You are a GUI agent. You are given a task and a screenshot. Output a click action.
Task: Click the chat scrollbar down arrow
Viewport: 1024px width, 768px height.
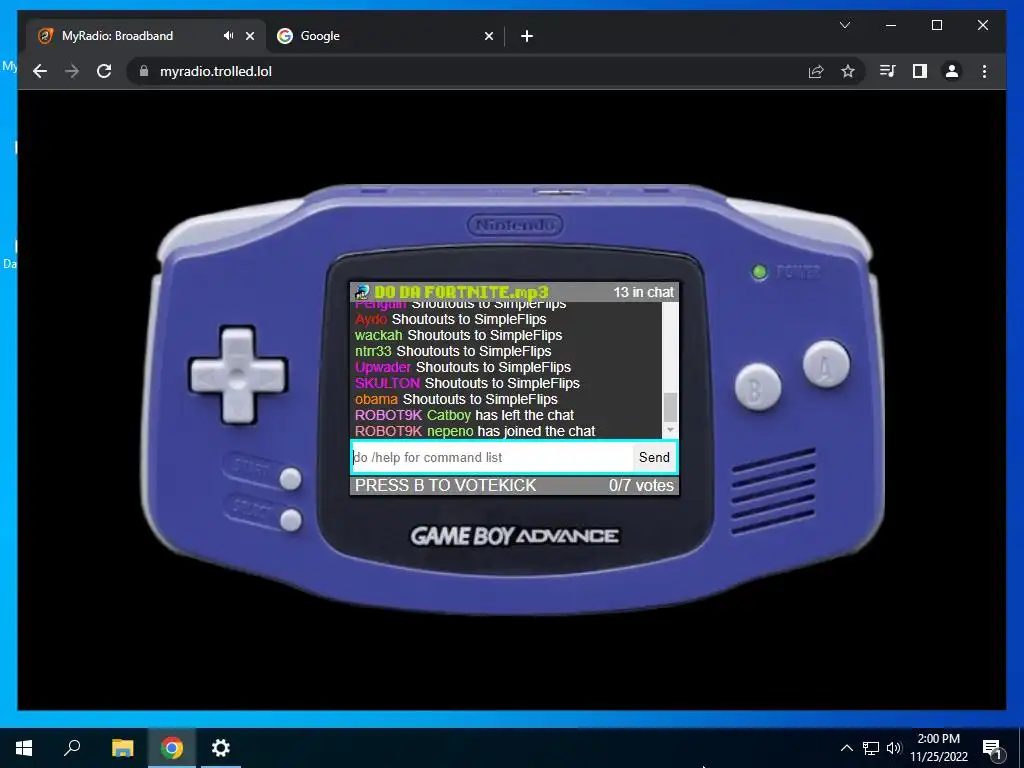click(670, 430)
